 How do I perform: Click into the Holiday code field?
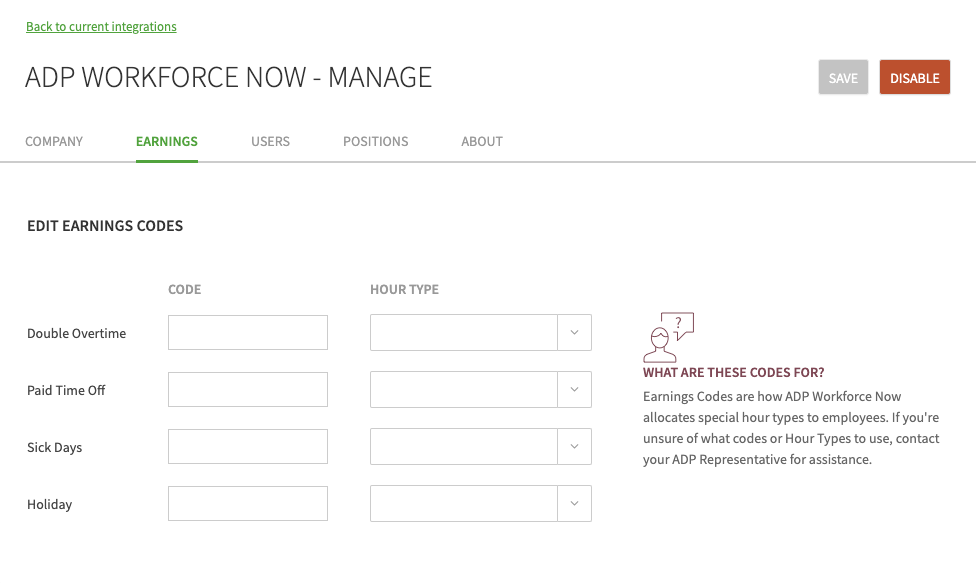tap(248, 503)
